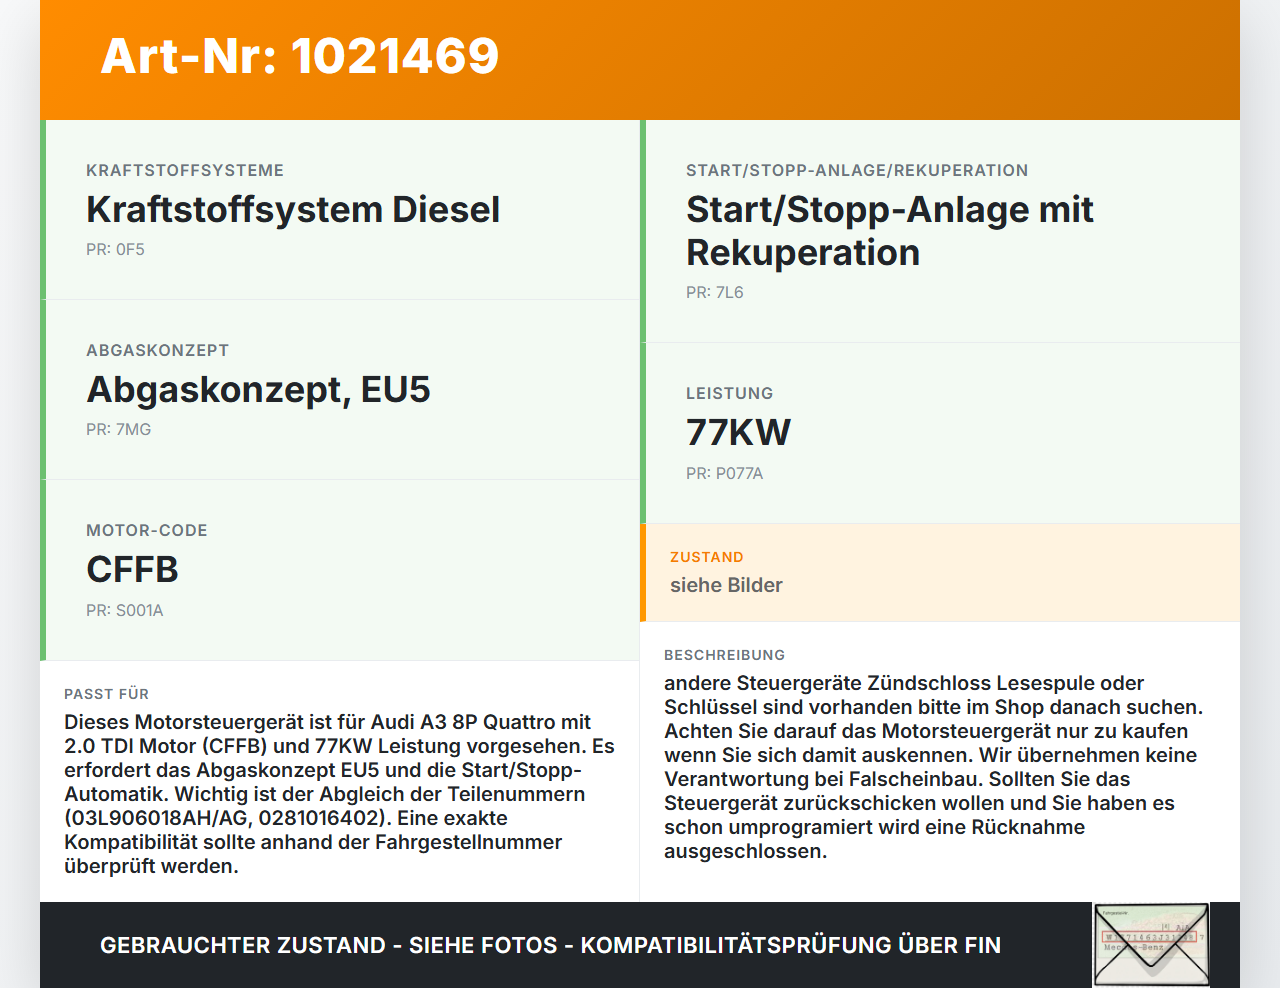The image size is (1280, 988).
Task: Click the PR: 7L6 code
Action: tap(714, 293)
